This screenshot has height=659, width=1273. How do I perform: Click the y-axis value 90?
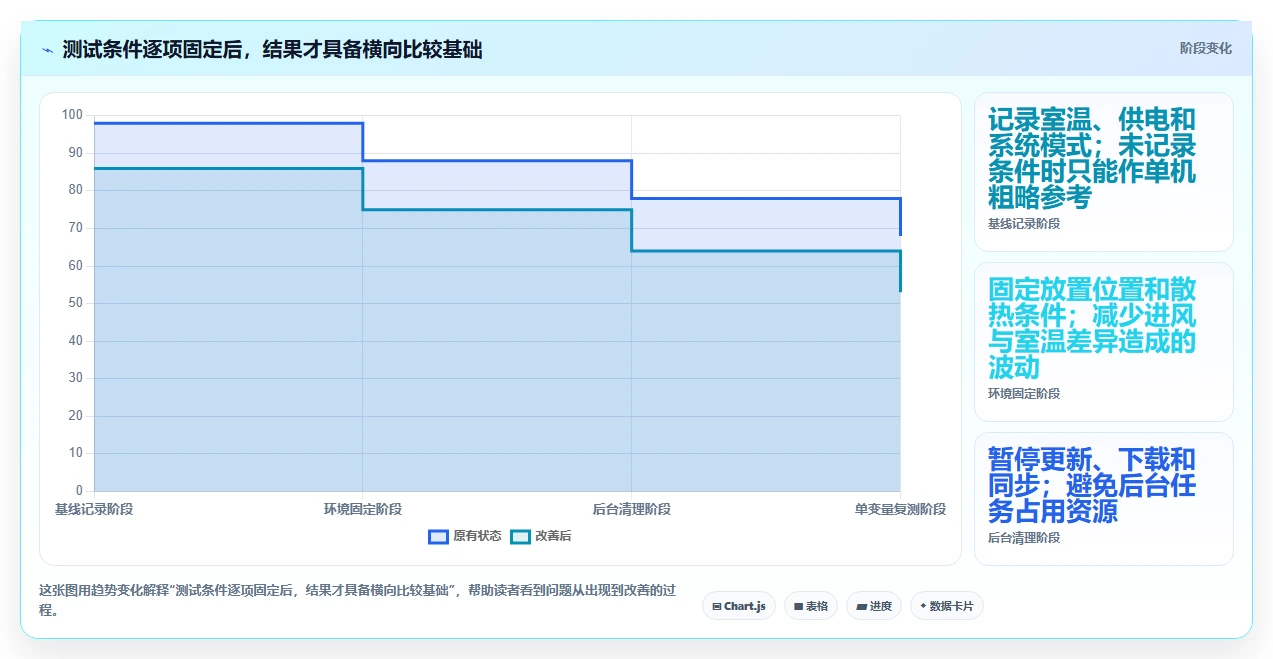click(76, 153)
